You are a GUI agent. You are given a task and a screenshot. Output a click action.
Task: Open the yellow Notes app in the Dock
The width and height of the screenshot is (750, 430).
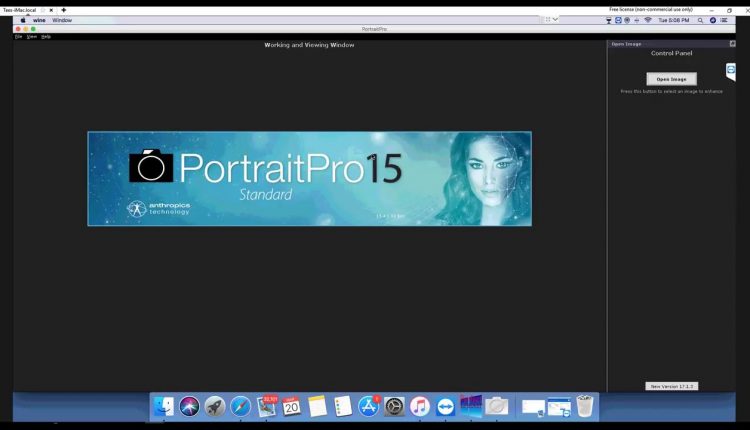click(x=317, y=407)
